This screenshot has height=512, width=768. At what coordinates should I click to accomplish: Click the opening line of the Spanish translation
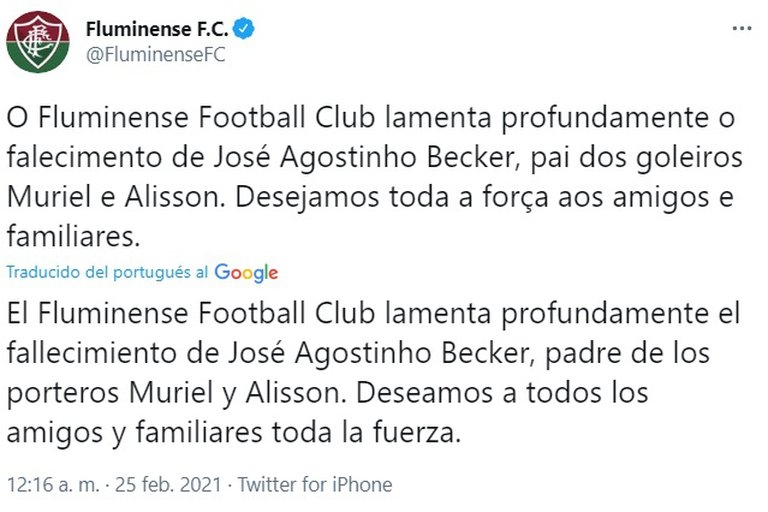[373, 314]
